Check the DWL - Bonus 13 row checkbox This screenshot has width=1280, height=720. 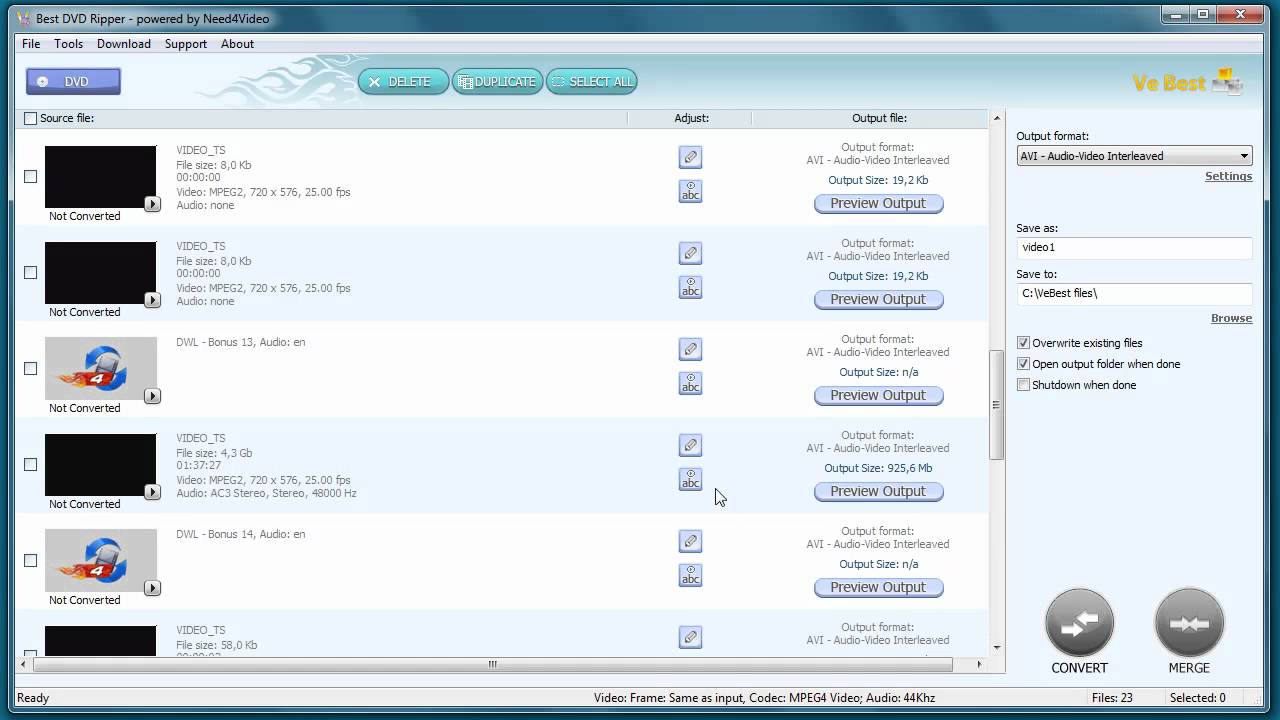[30, 368]
